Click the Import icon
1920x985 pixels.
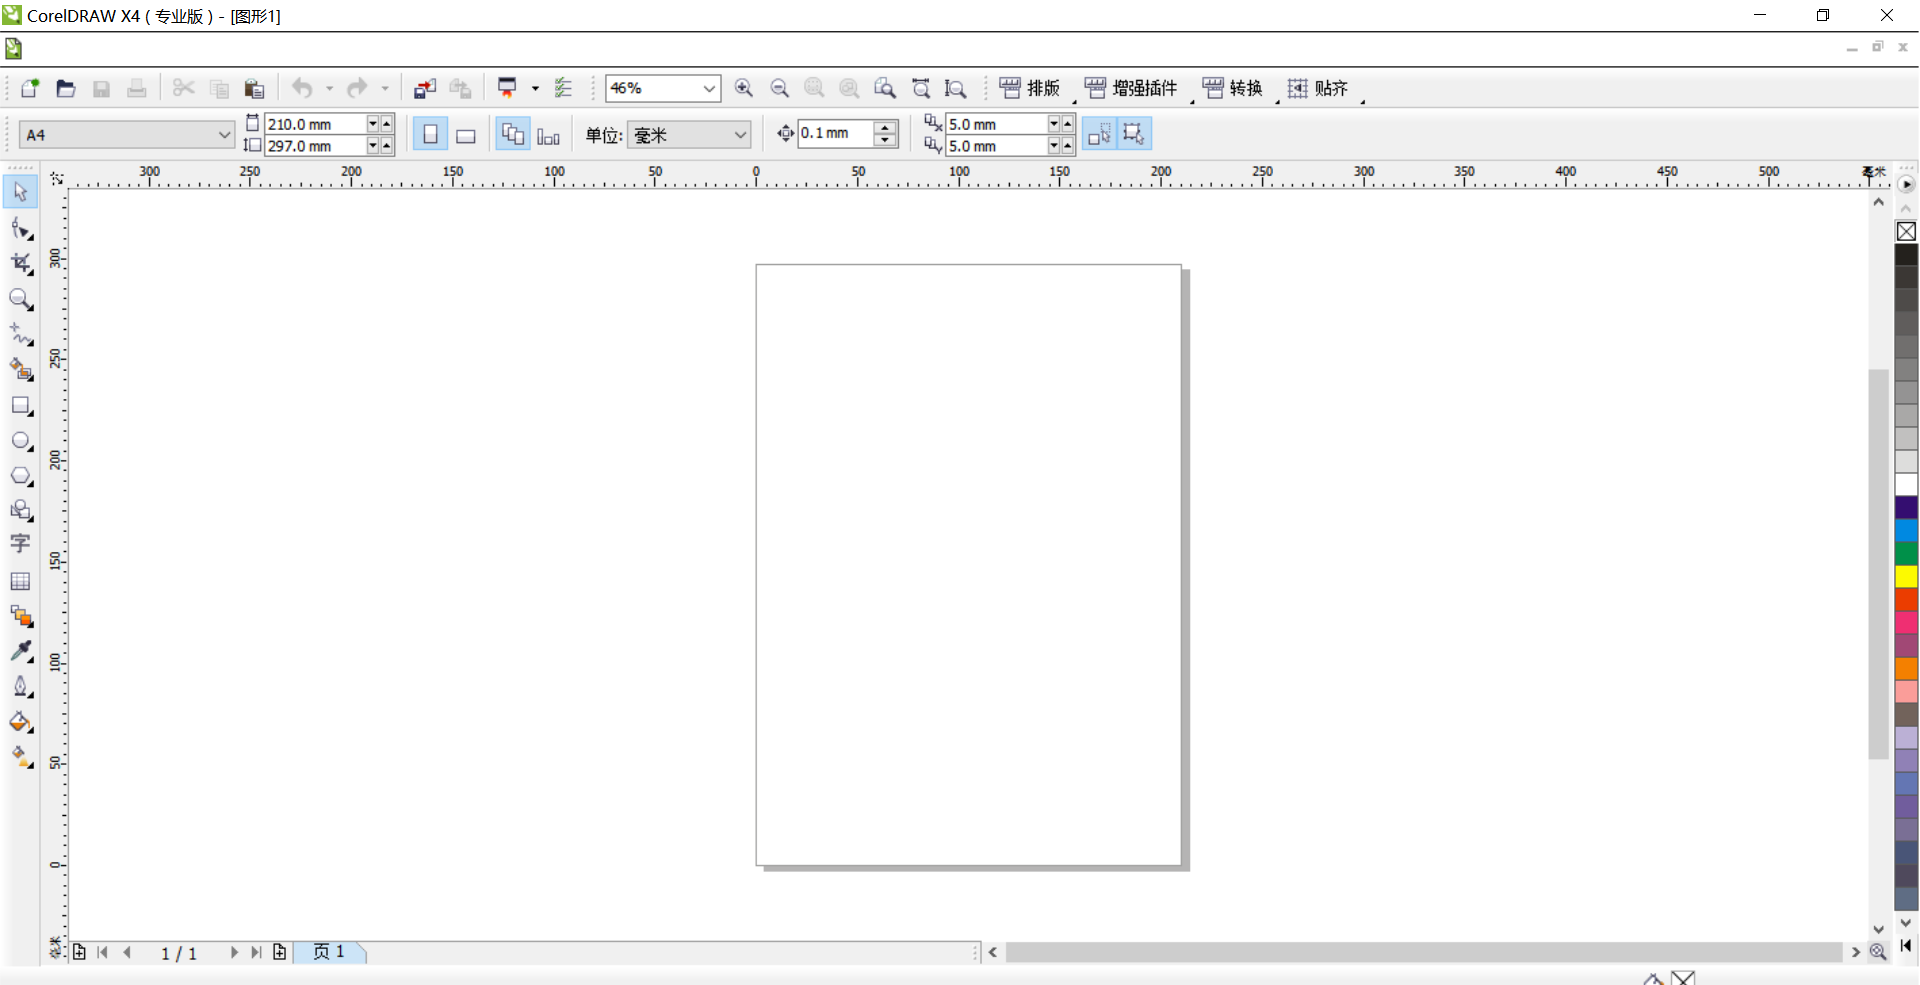(425, 88)
